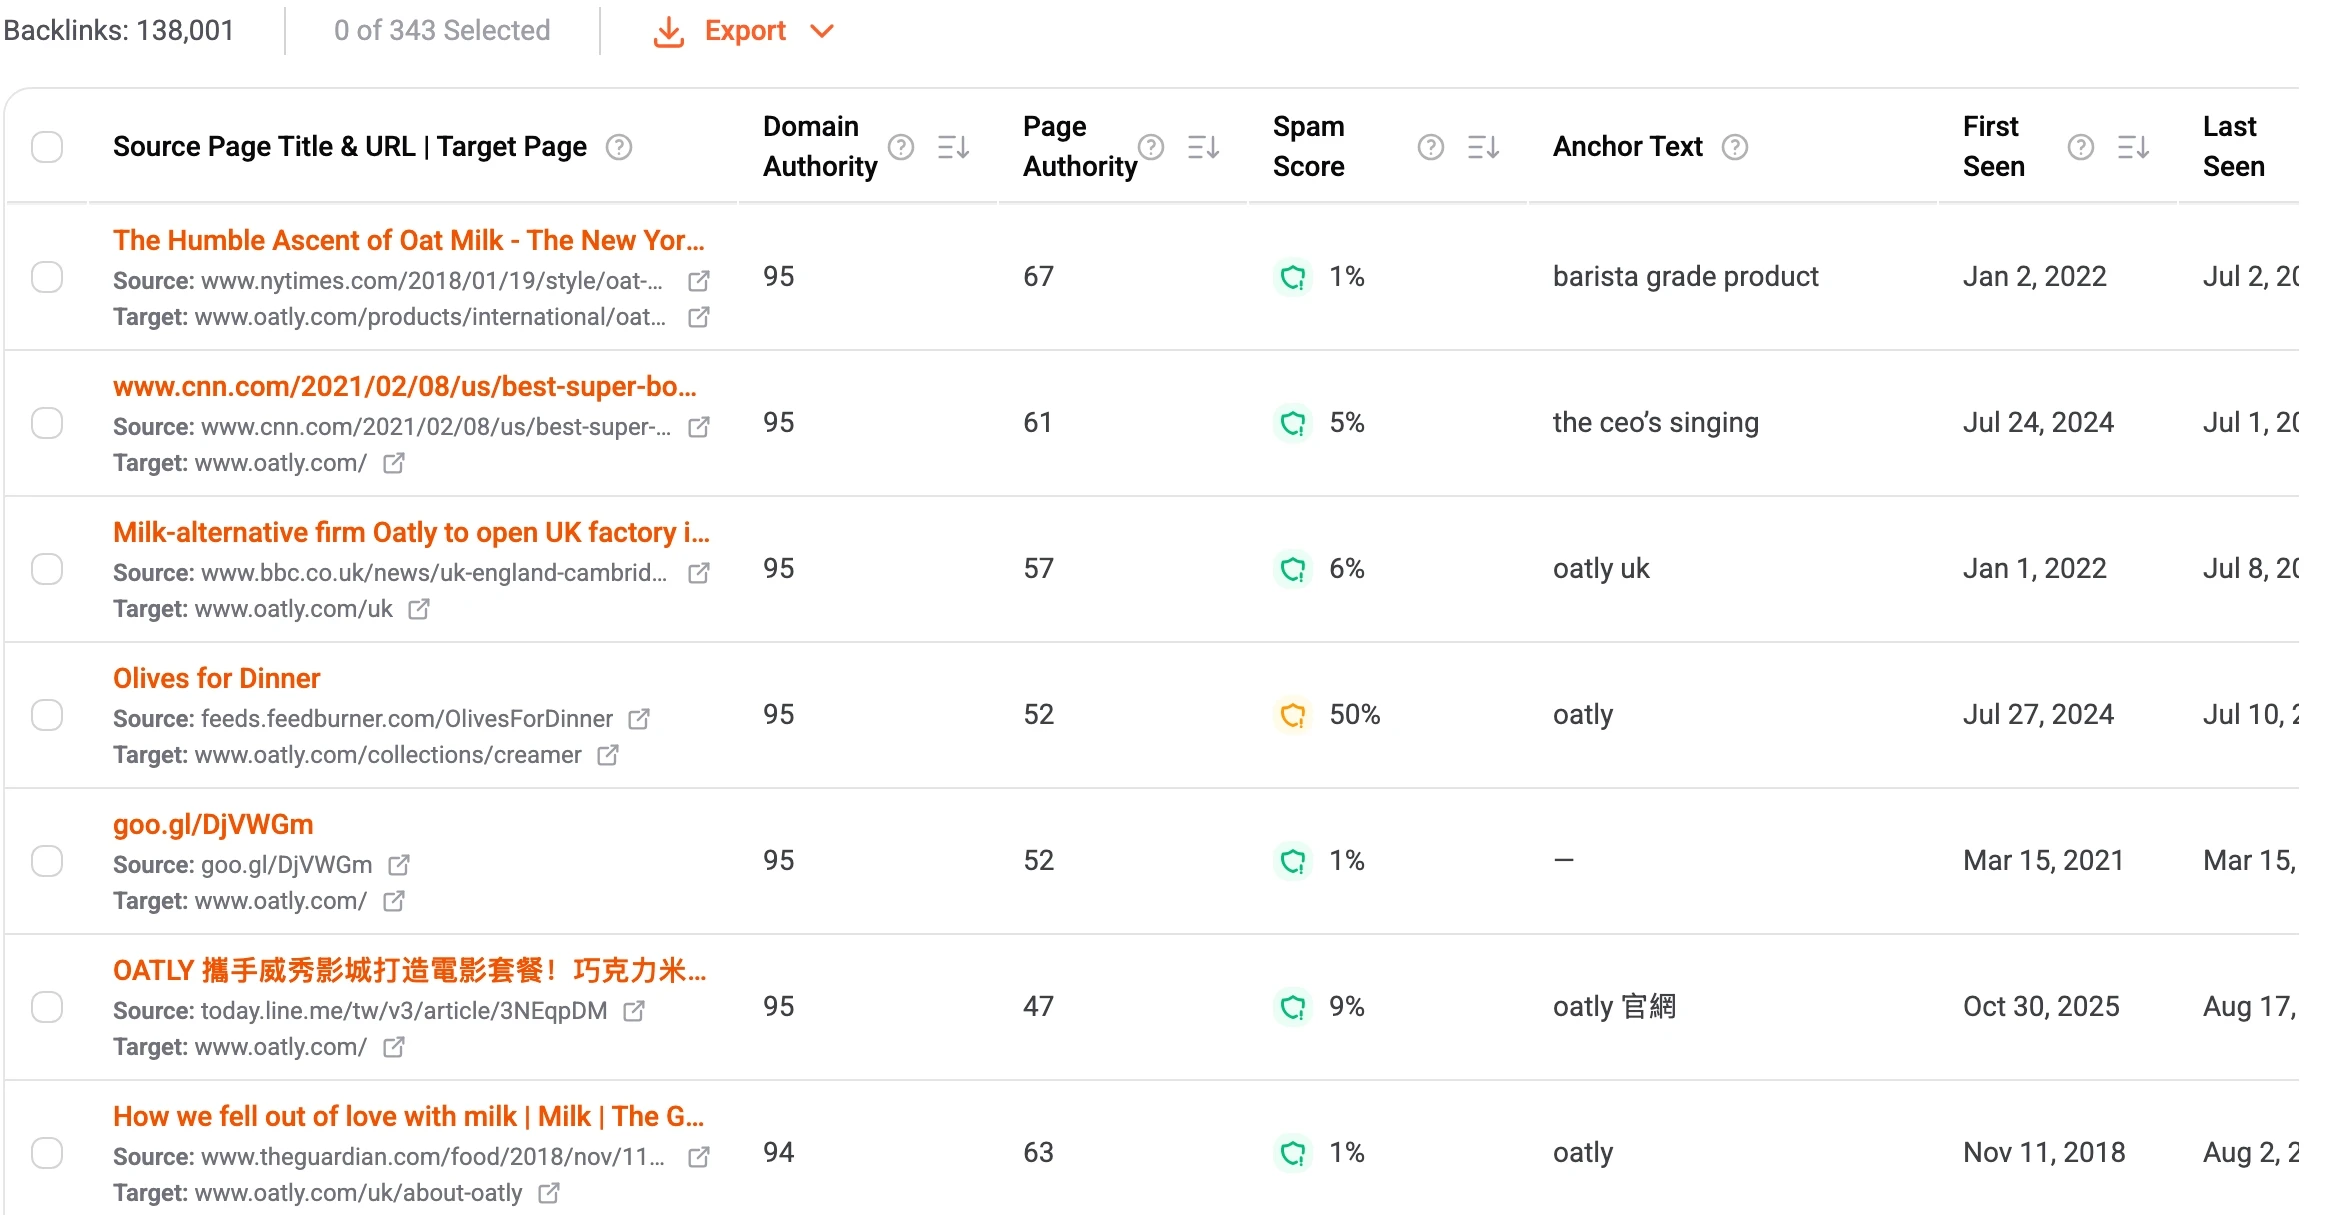Sort table by First Seen date
This screenshot has height=1215, width=2329.
[2133, 148]
